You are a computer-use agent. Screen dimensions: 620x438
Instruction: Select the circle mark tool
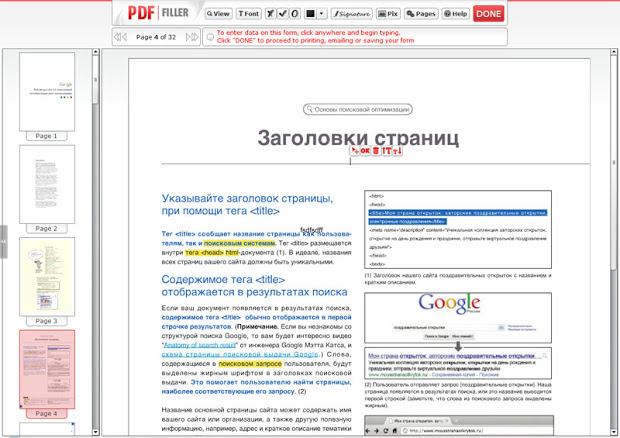click(294, 14)
